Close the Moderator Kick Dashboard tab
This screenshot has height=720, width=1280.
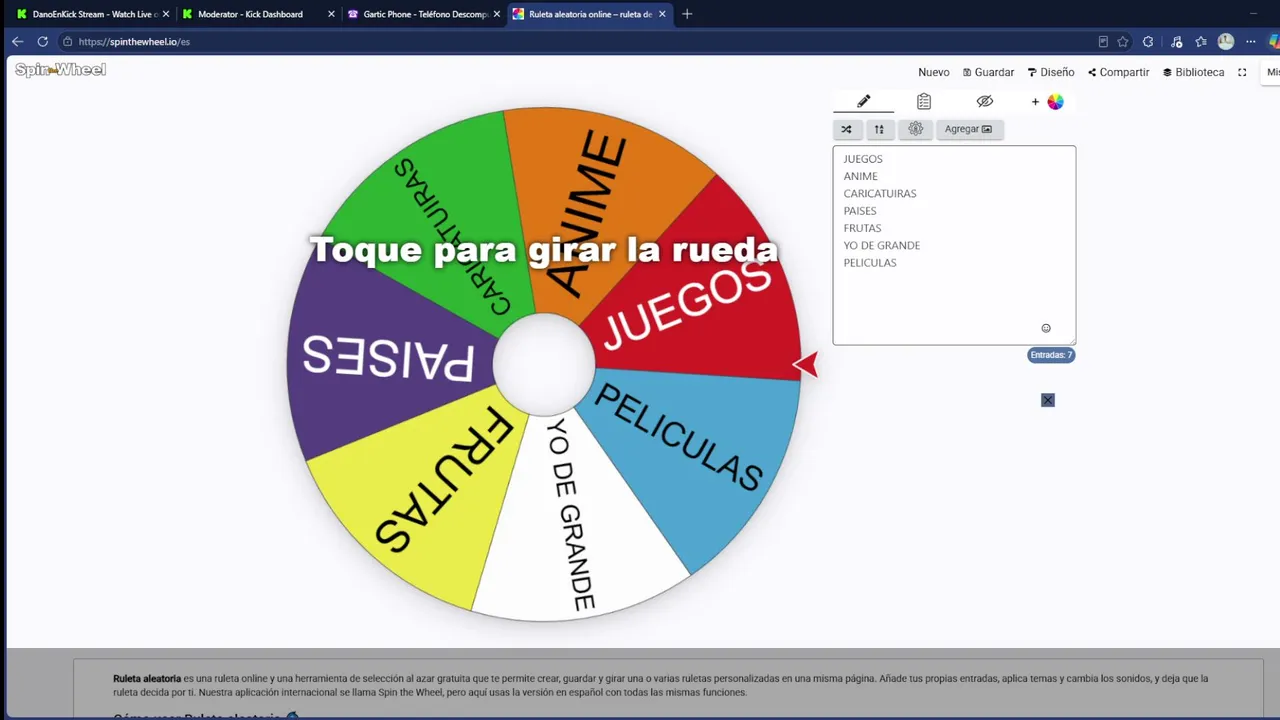point(331,14)
